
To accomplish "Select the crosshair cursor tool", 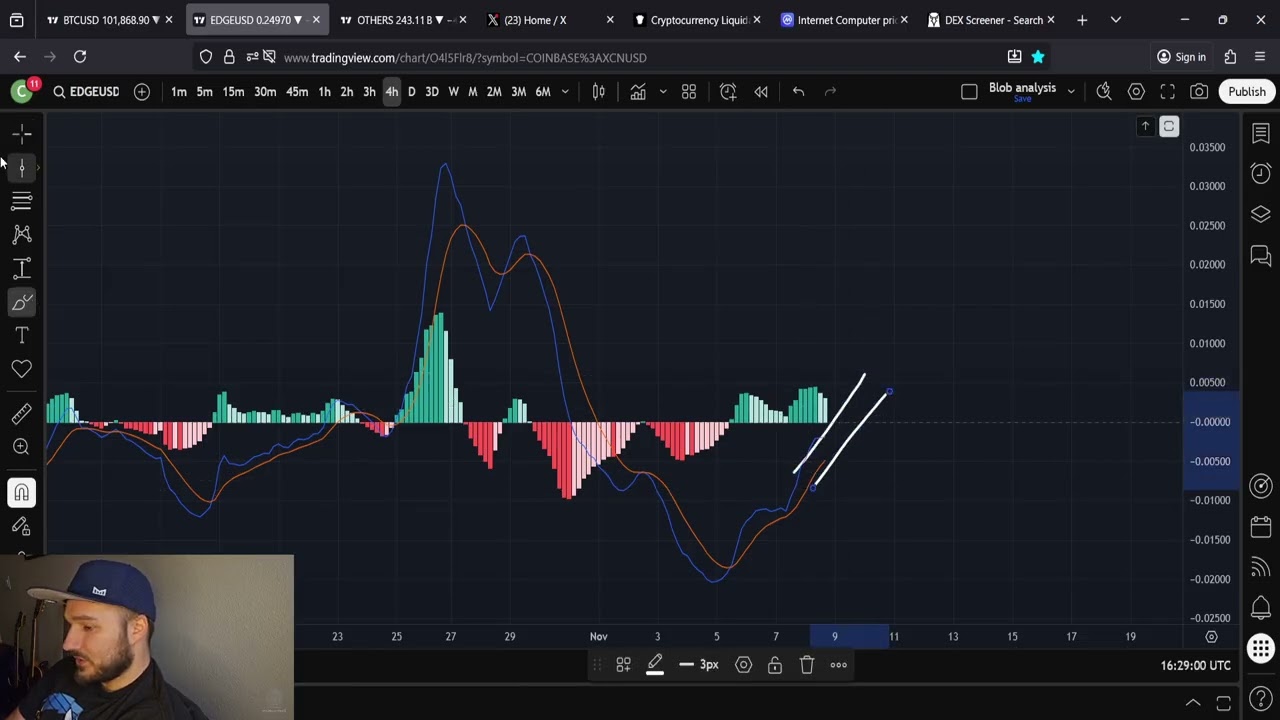I will [x=22, y=133].
